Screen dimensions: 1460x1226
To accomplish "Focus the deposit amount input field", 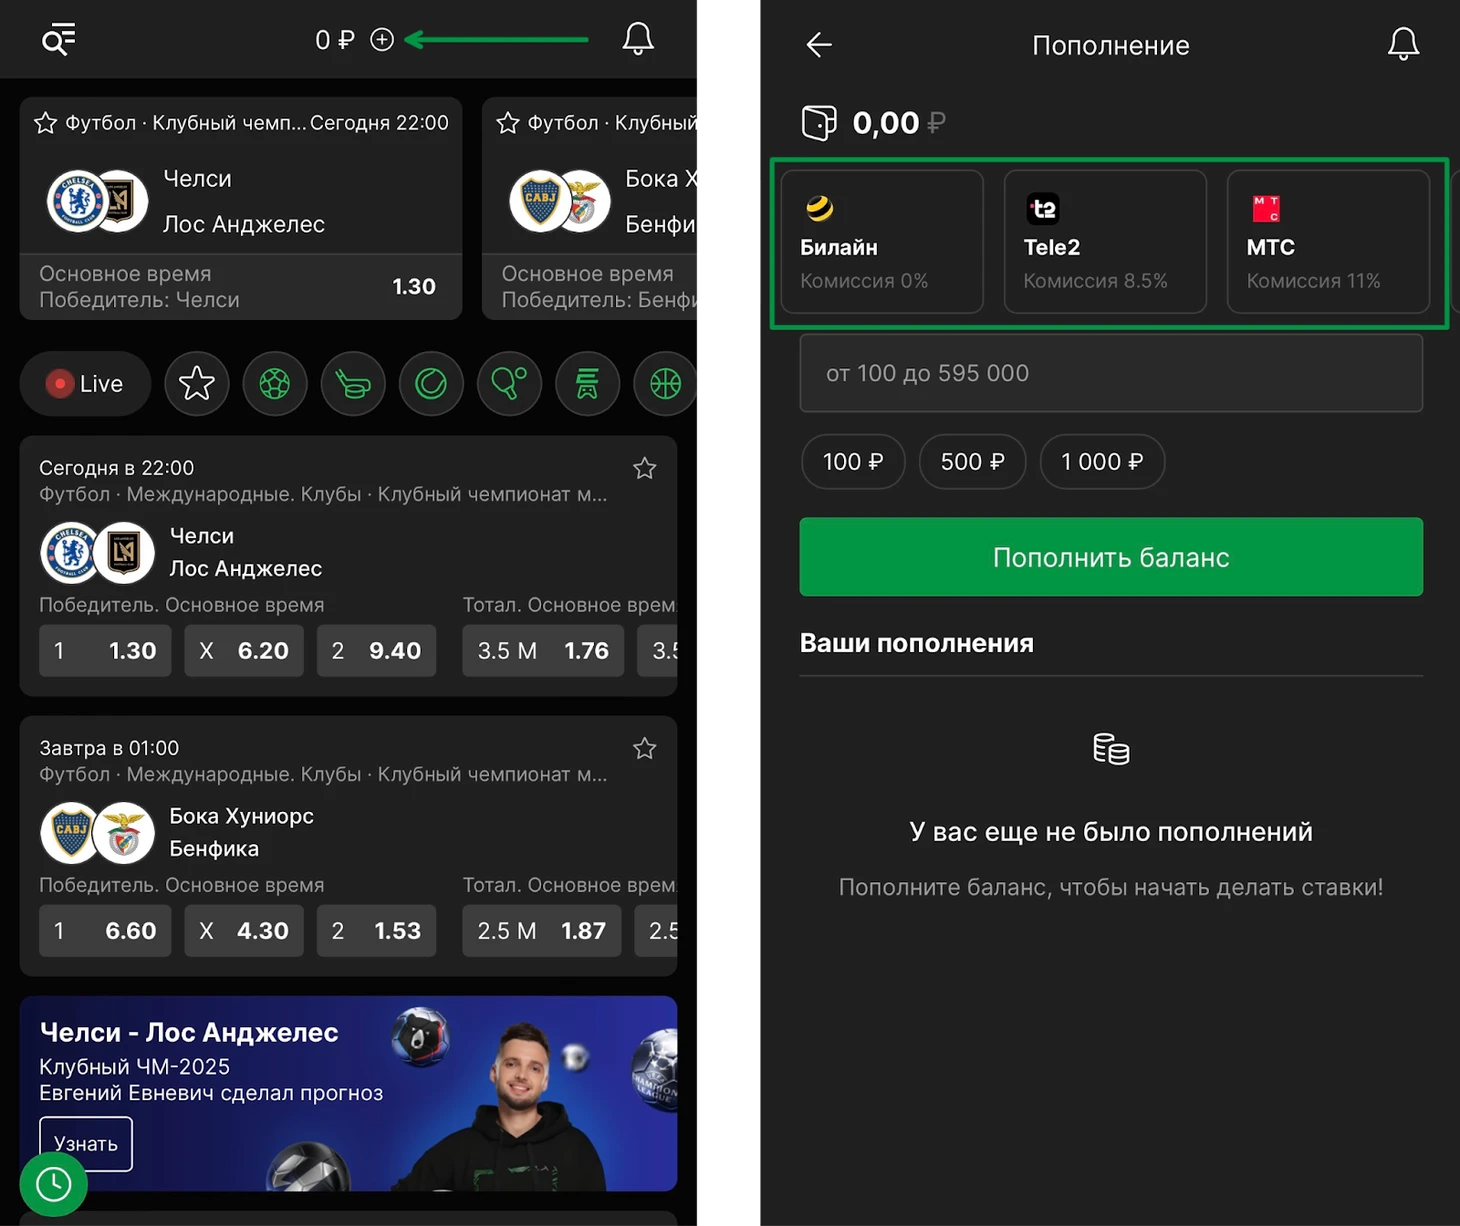I will pyautogui.click(x=1111, y=373).
